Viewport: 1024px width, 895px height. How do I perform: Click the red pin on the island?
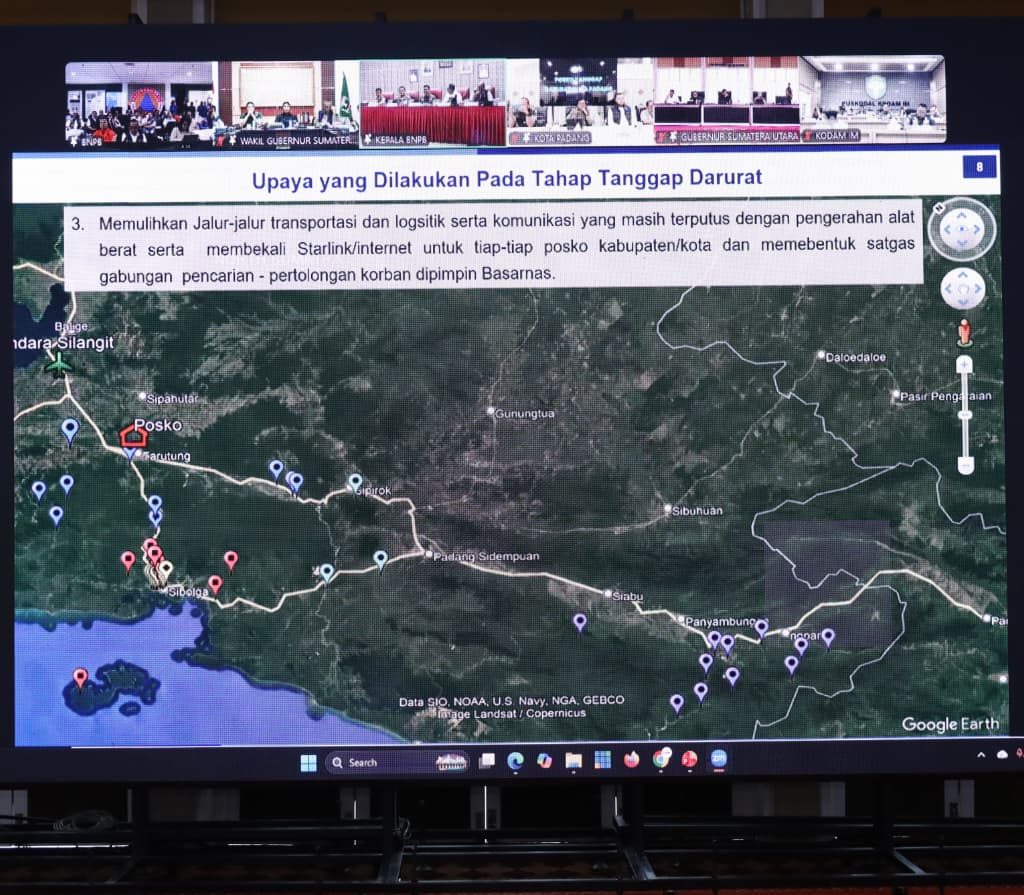pyautogui.click(x=80, y=678)
